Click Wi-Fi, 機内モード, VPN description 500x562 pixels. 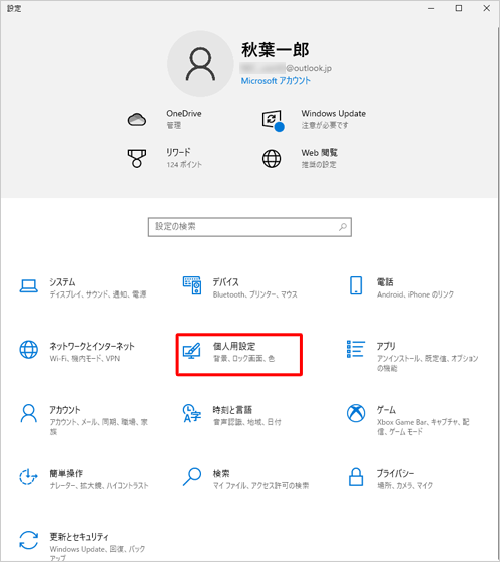(85, 358)
